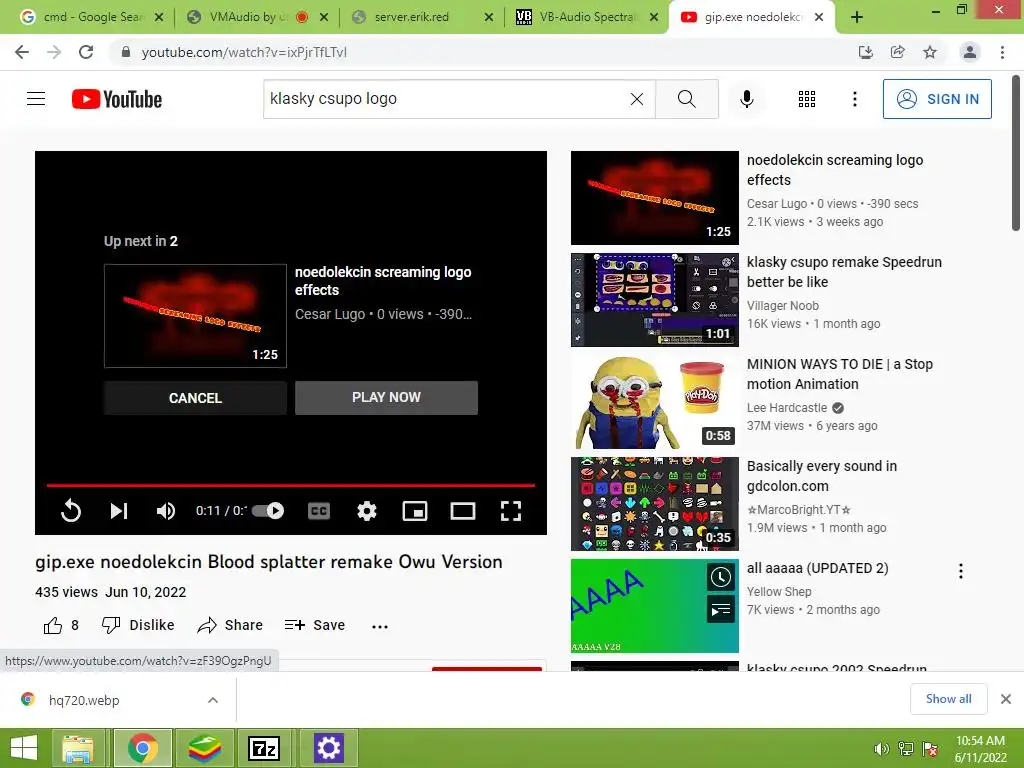This screenshot has height=768, width=1024.
Task: Open Basically every sound in gdcolon.com
Action: [822, 476]
